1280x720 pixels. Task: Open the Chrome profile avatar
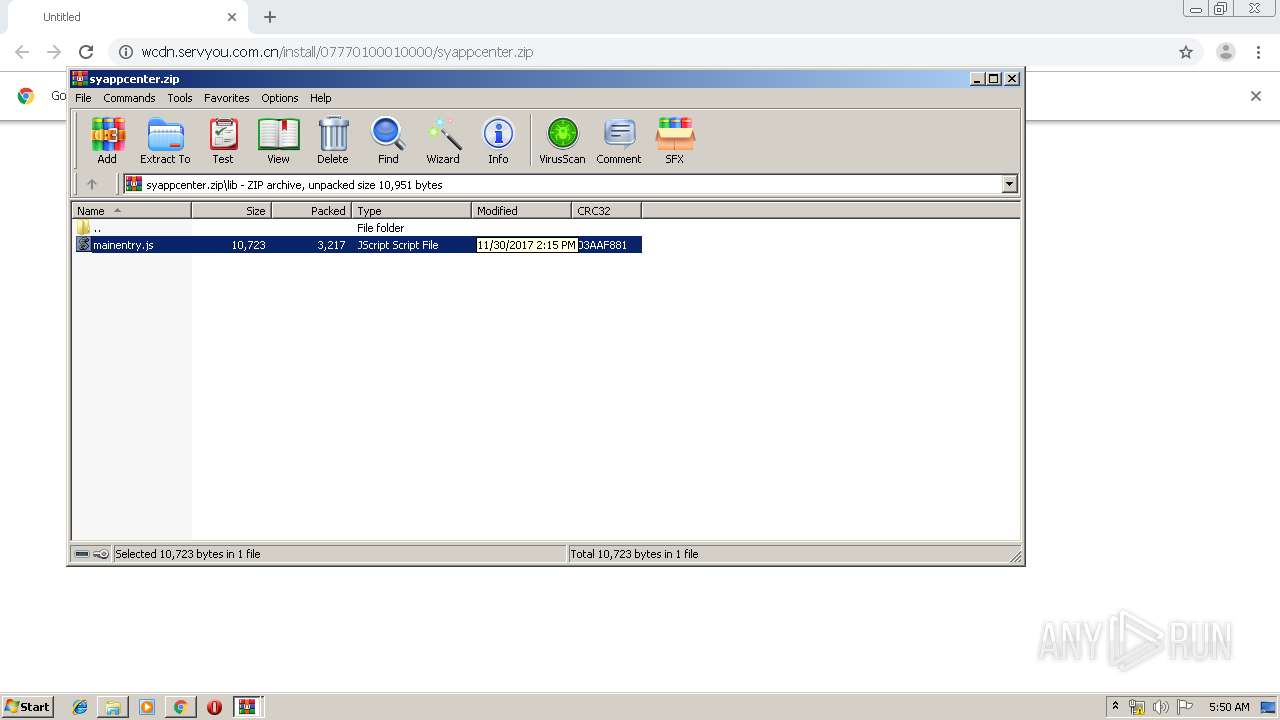1226,52
